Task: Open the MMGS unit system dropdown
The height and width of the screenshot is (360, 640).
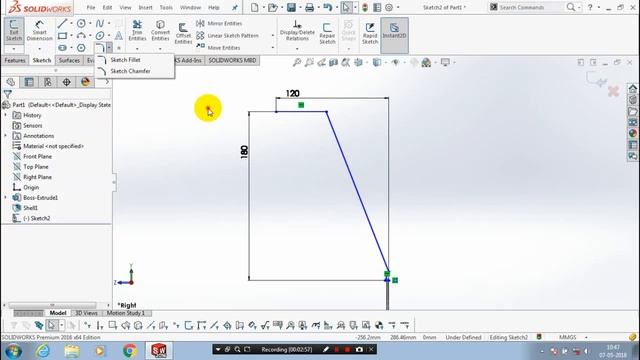Action: click(587, 338)
